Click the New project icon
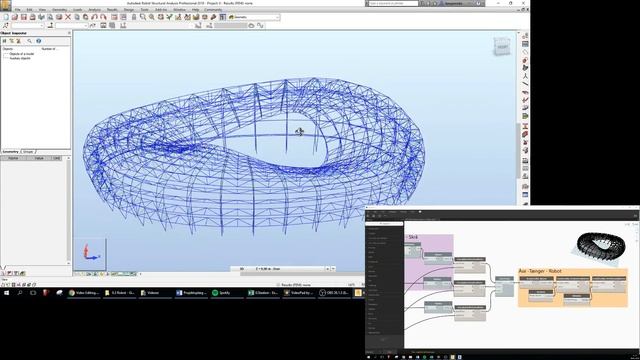 click(x=6, y=17)
